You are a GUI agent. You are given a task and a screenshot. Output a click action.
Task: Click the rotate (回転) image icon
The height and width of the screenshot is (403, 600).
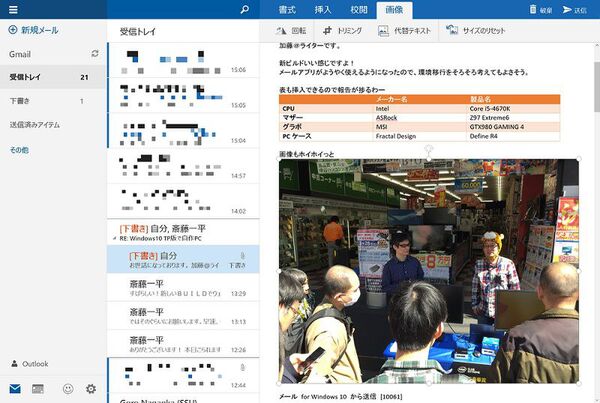281,31
